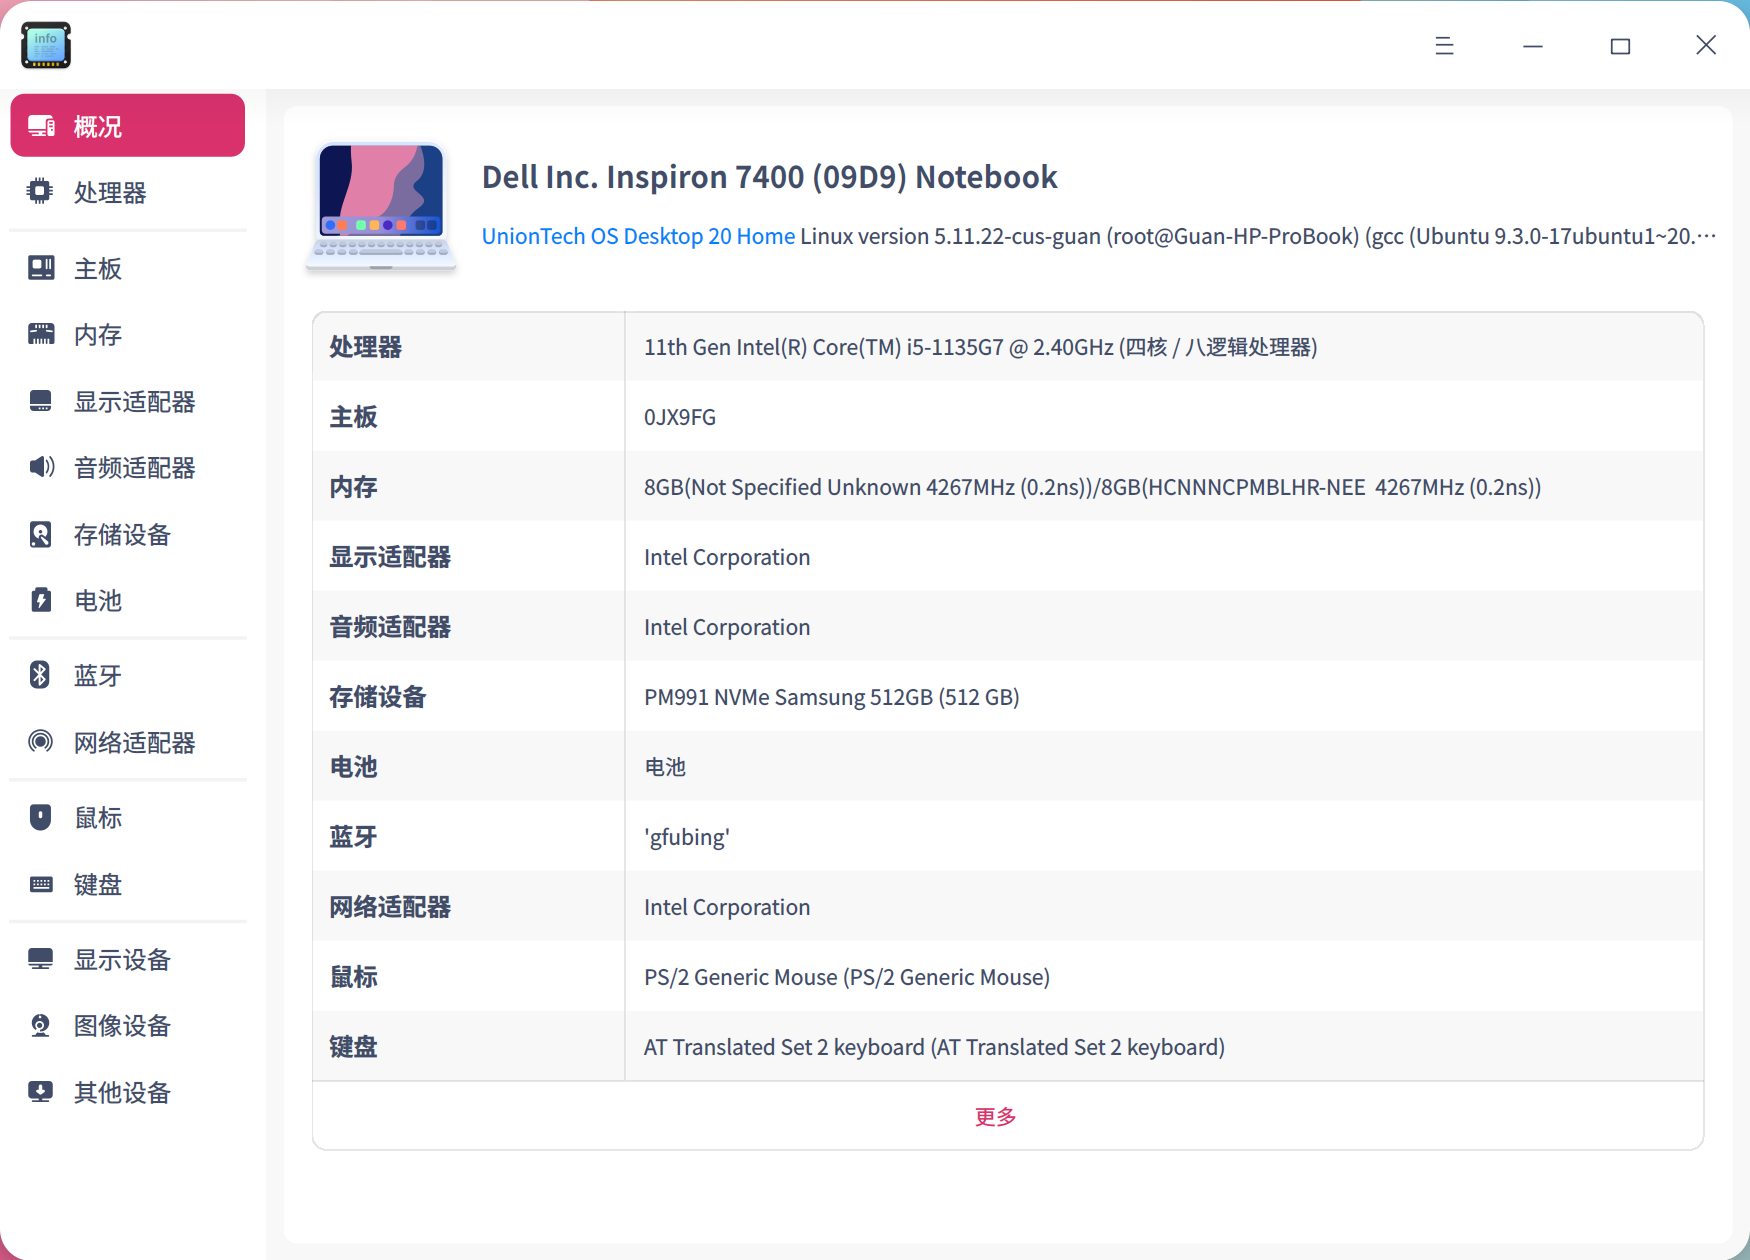1750x1260 pixels.
Task: Open the 网络适配器 section
Action: (x=128, y=742)
